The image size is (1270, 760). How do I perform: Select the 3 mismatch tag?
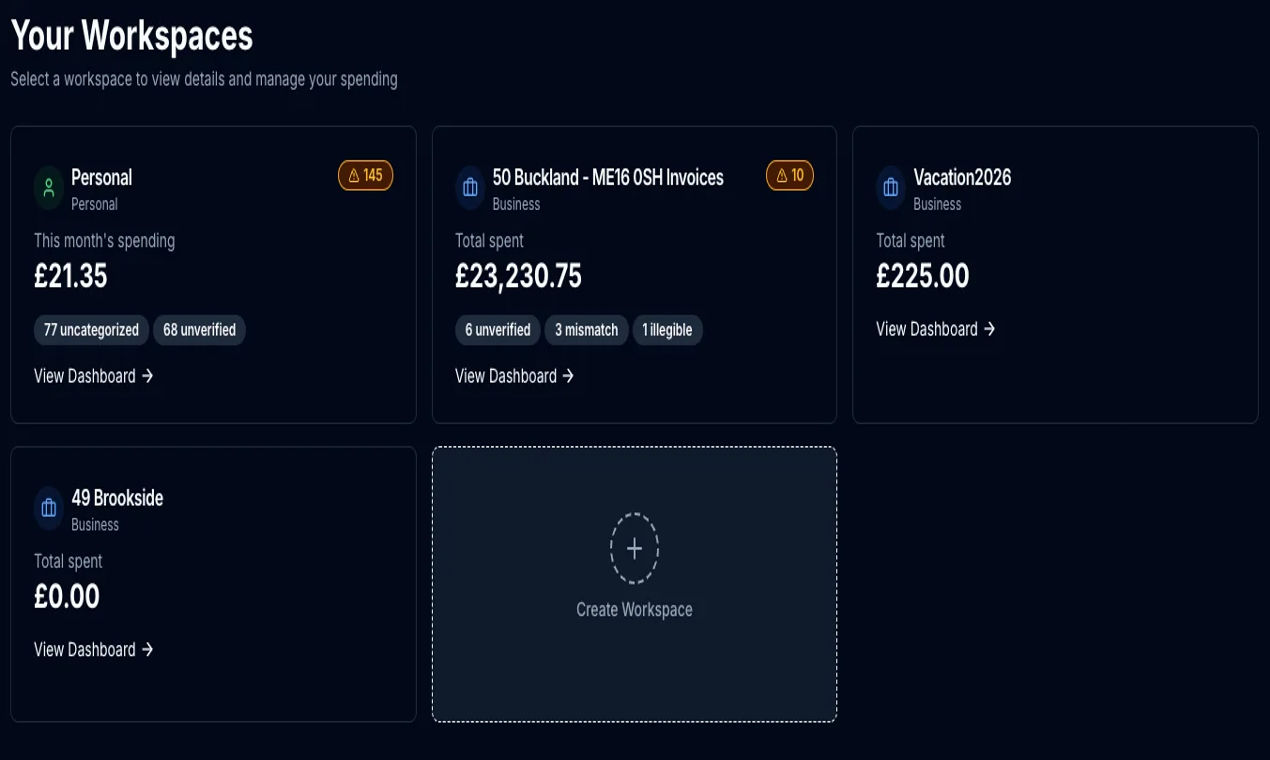[x=586, y=330]
